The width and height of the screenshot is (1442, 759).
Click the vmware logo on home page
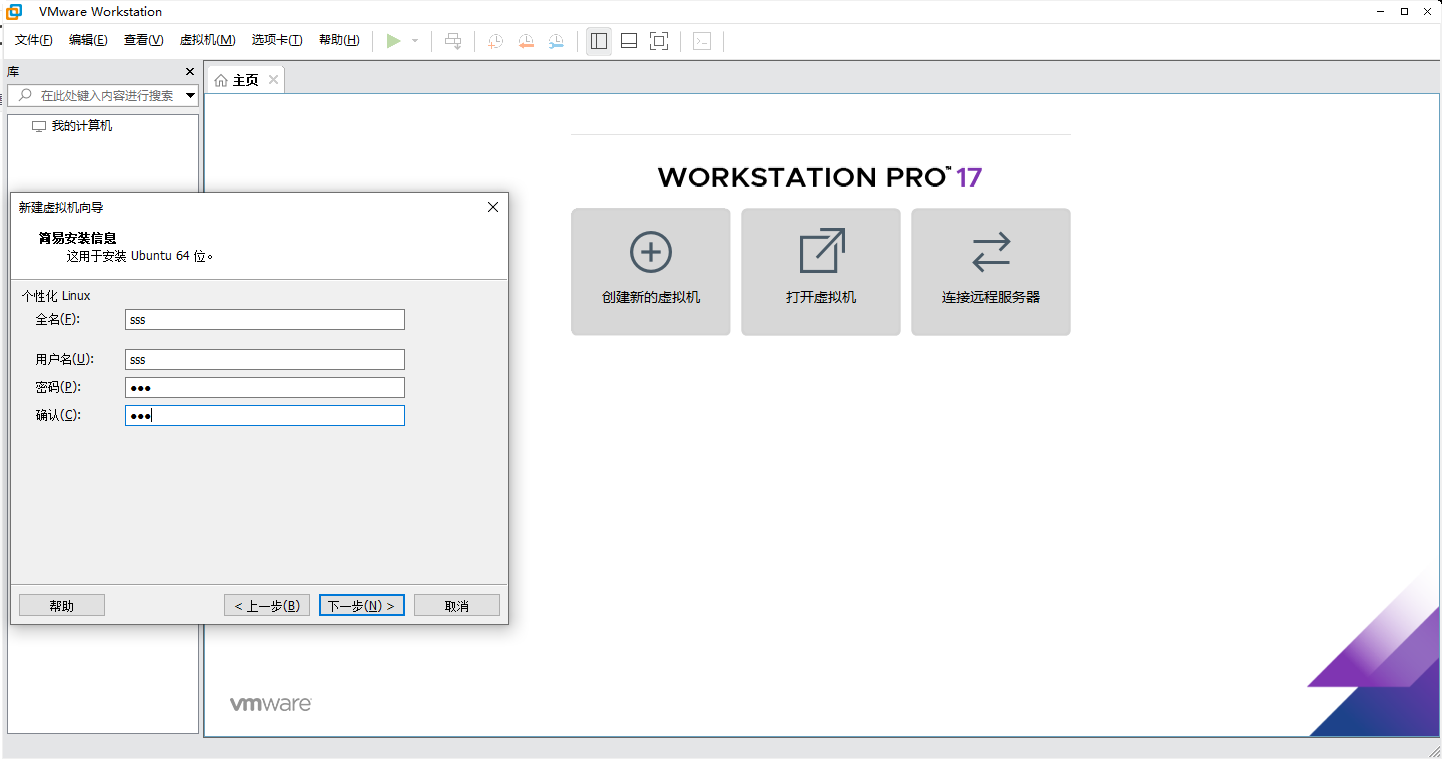[271, 704]
